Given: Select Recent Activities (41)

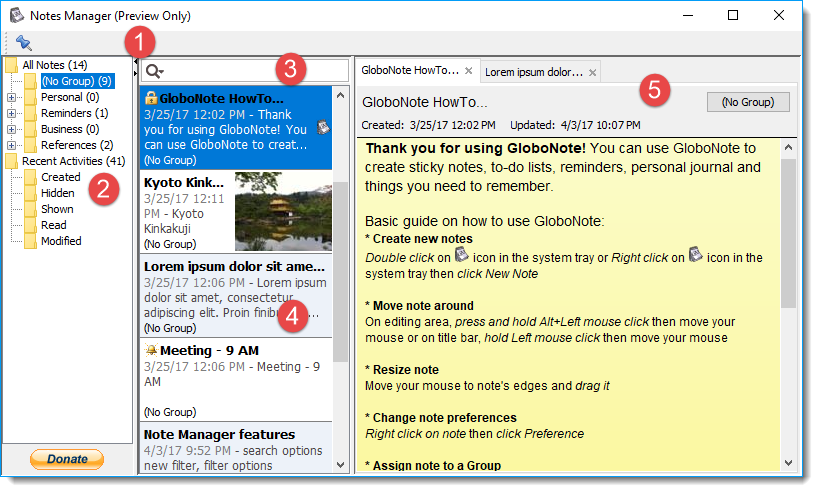Looking at the screenshot, I should point(74,161).
